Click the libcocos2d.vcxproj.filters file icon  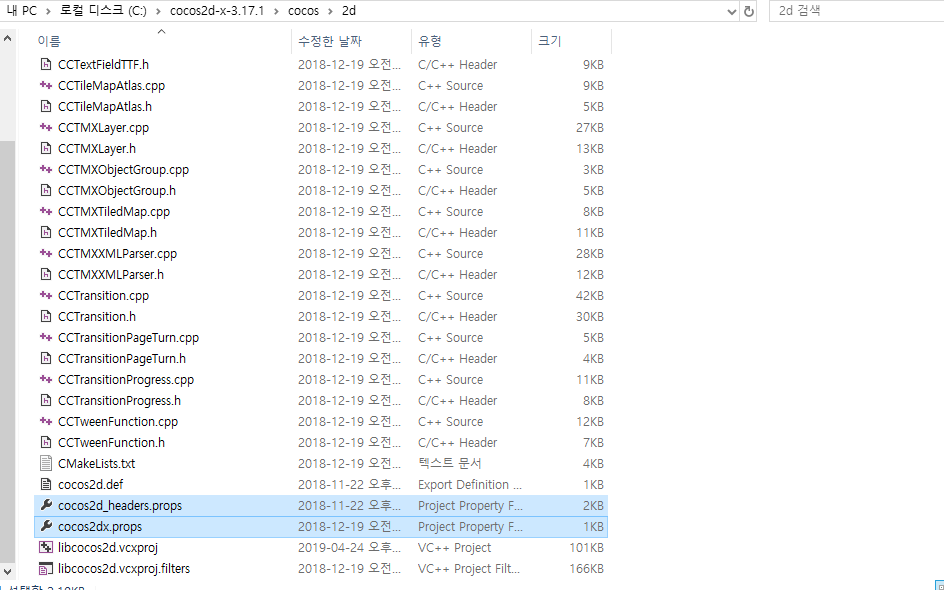[x=46, y=568]
